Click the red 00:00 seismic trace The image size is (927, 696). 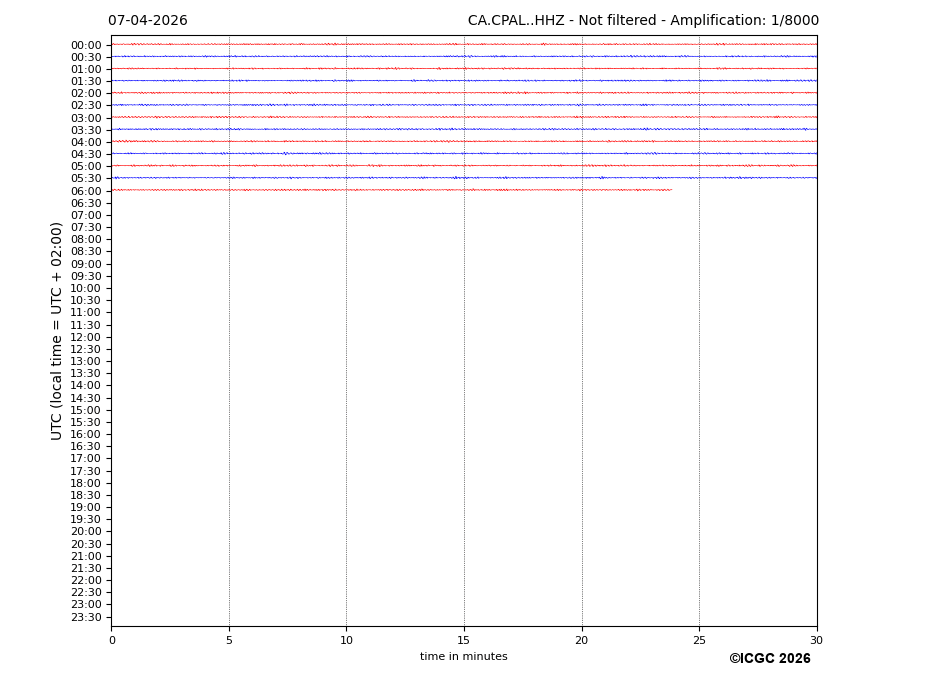463,44
